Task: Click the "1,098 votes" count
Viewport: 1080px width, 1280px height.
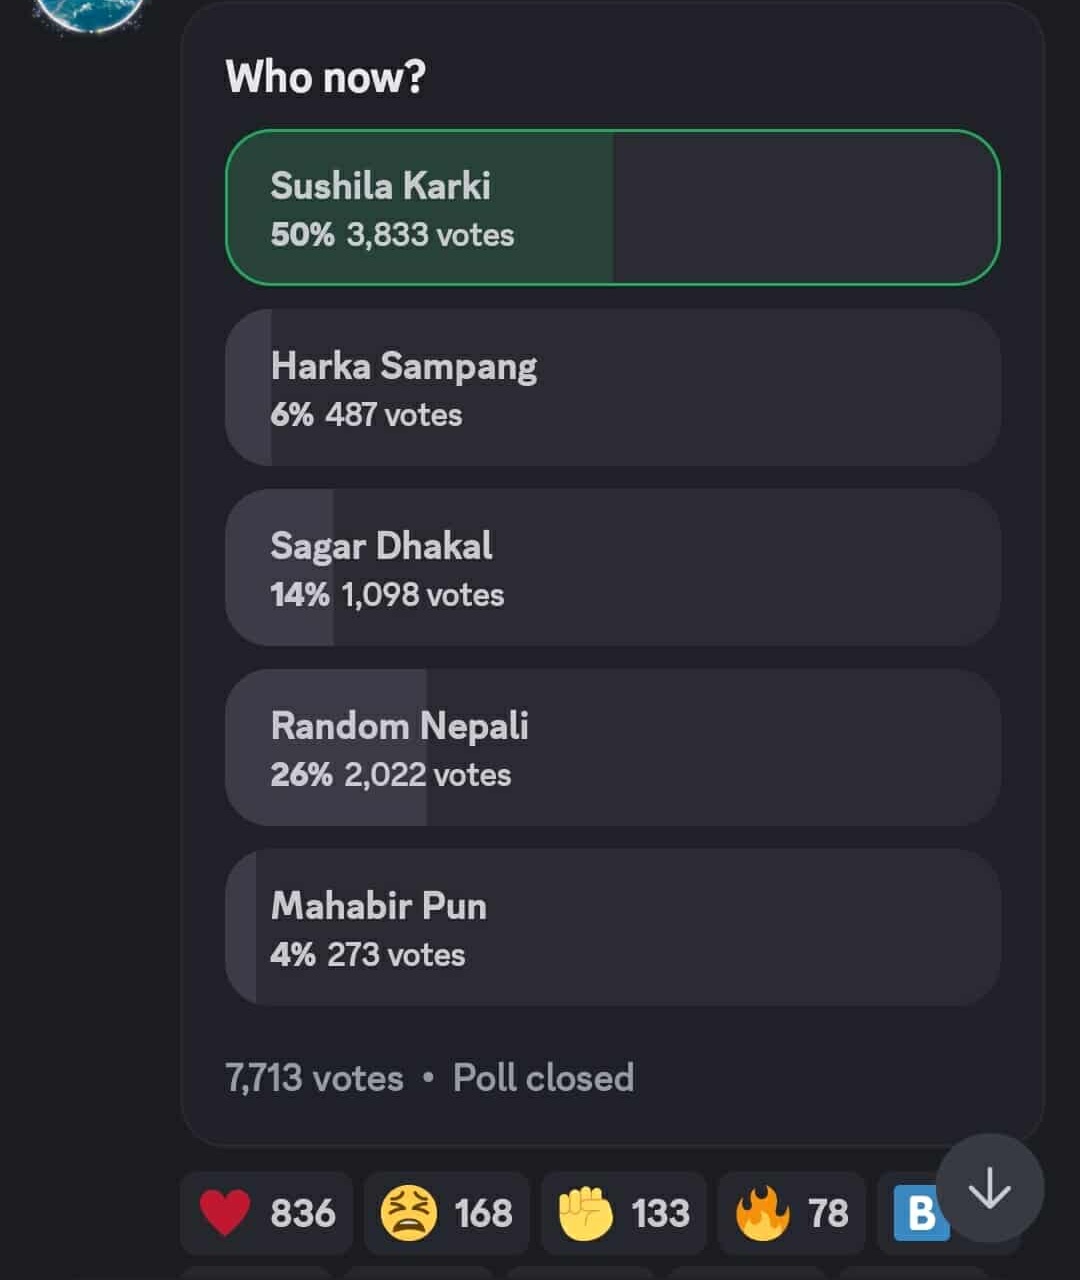Action: pos(422,595)
